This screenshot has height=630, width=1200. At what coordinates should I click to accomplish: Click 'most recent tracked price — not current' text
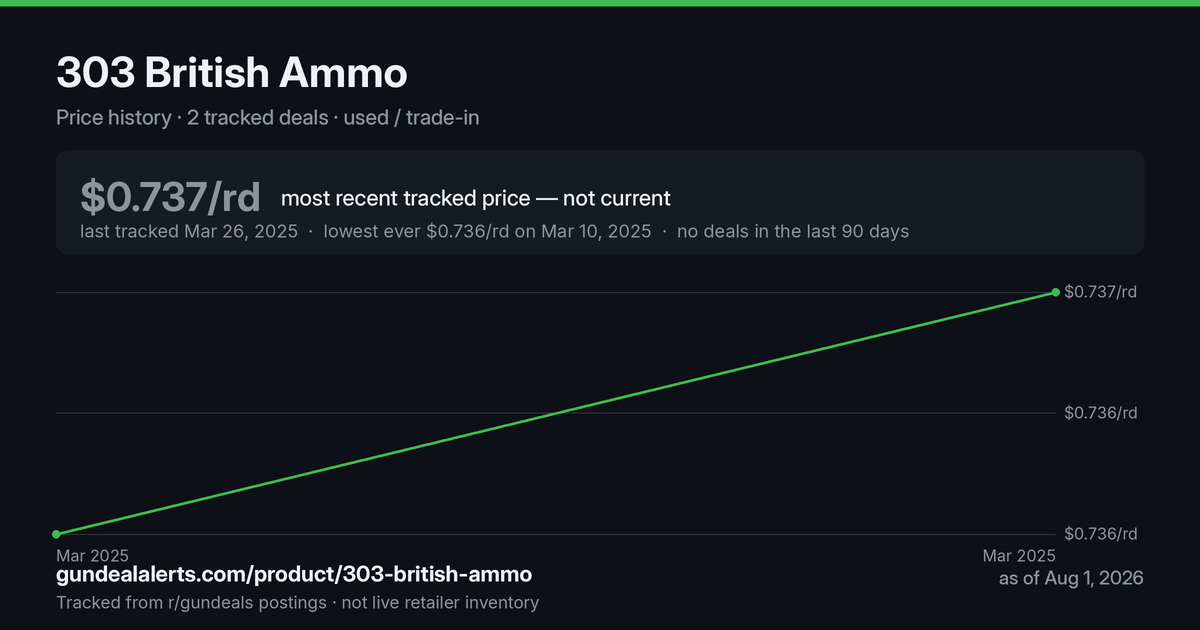click(x=476, y=198)
